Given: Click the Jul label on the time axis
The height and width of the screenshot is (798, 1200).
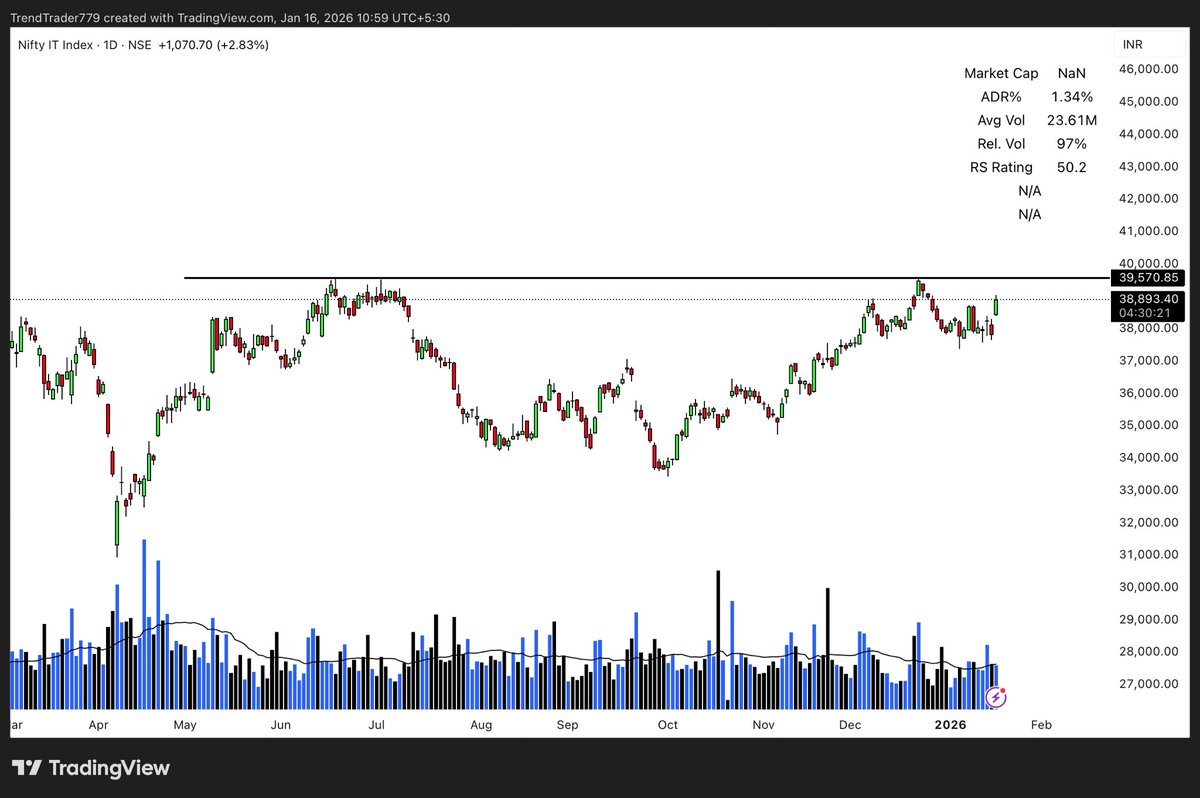Looking at the screenshot, I should click(378, 724).
